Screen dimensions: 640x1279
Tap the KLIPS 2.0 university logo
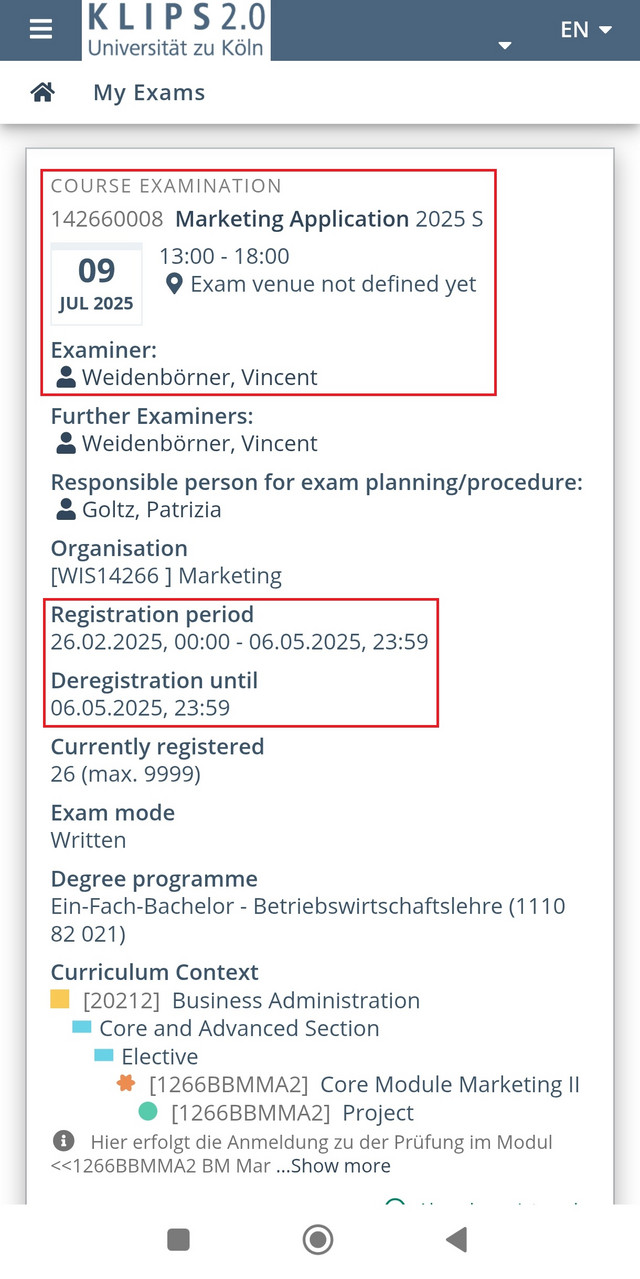pos(176,29)
